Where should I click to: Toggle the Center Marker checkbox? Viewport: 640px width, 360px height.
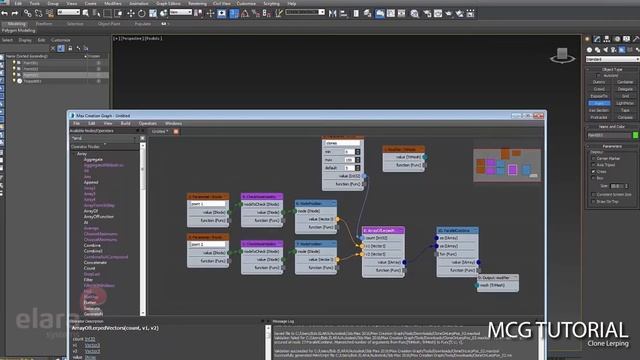[x=593, y=158]
